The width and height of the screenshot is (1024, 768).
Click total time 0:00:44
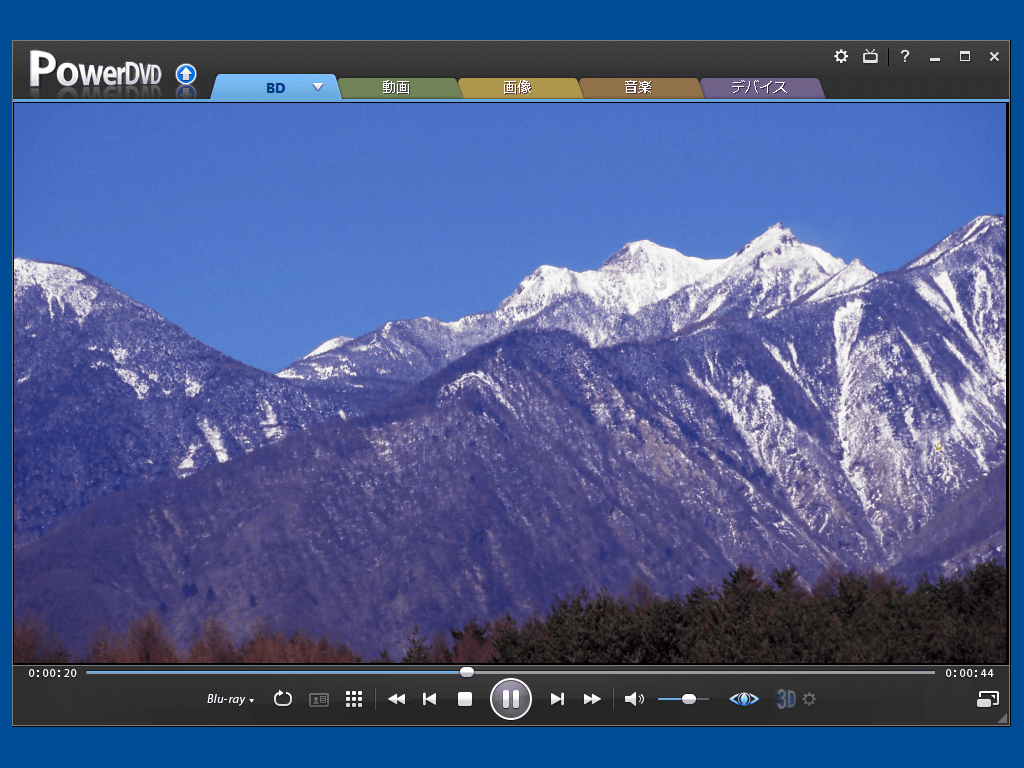pyautogui.click(x=969, y=673)
